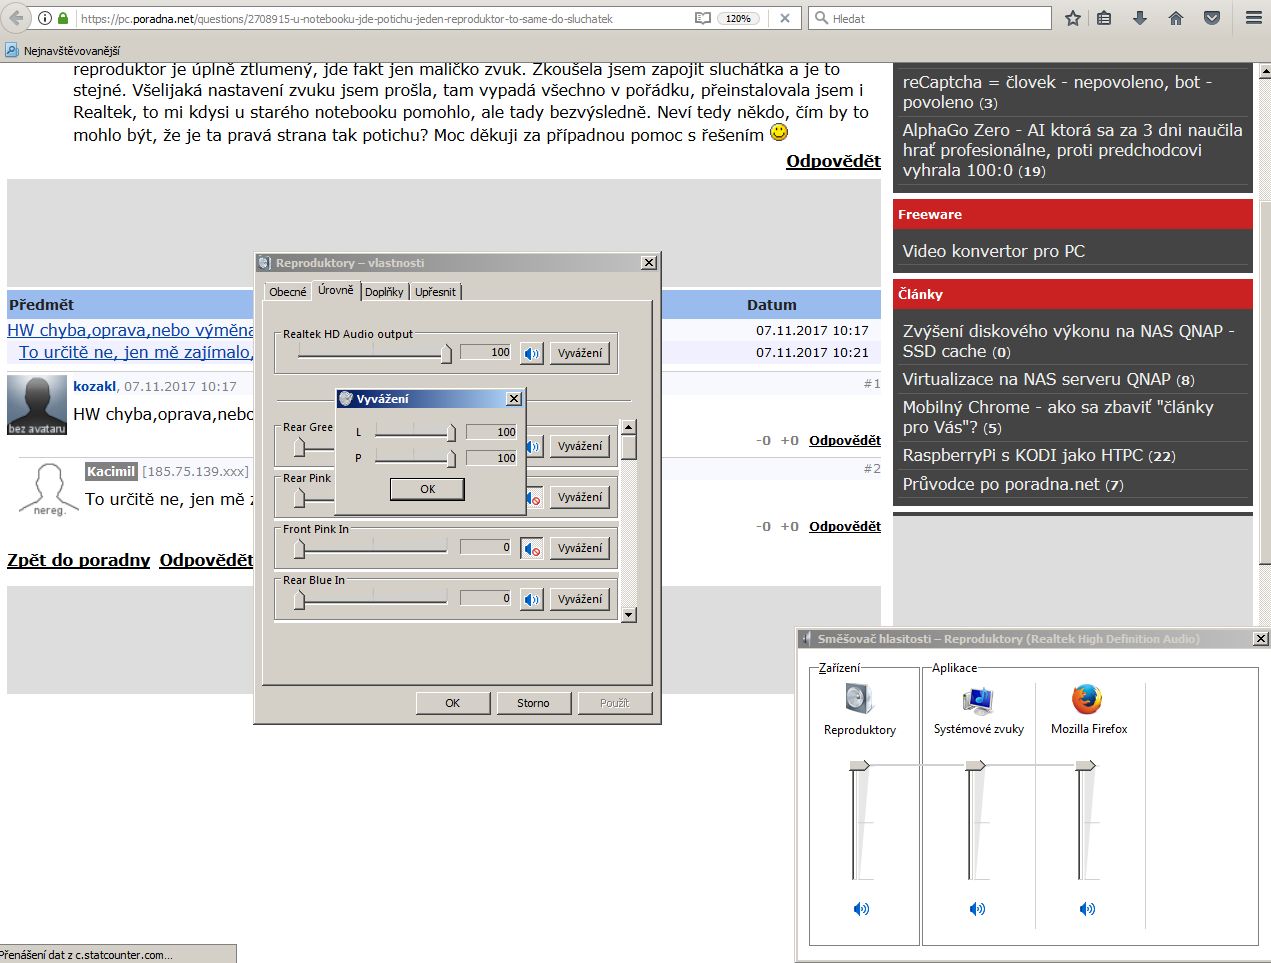This screenshot has height=963, width=1271.
Task: Open the Firefox downloads arrow
Action: [x=1140, y=18]
